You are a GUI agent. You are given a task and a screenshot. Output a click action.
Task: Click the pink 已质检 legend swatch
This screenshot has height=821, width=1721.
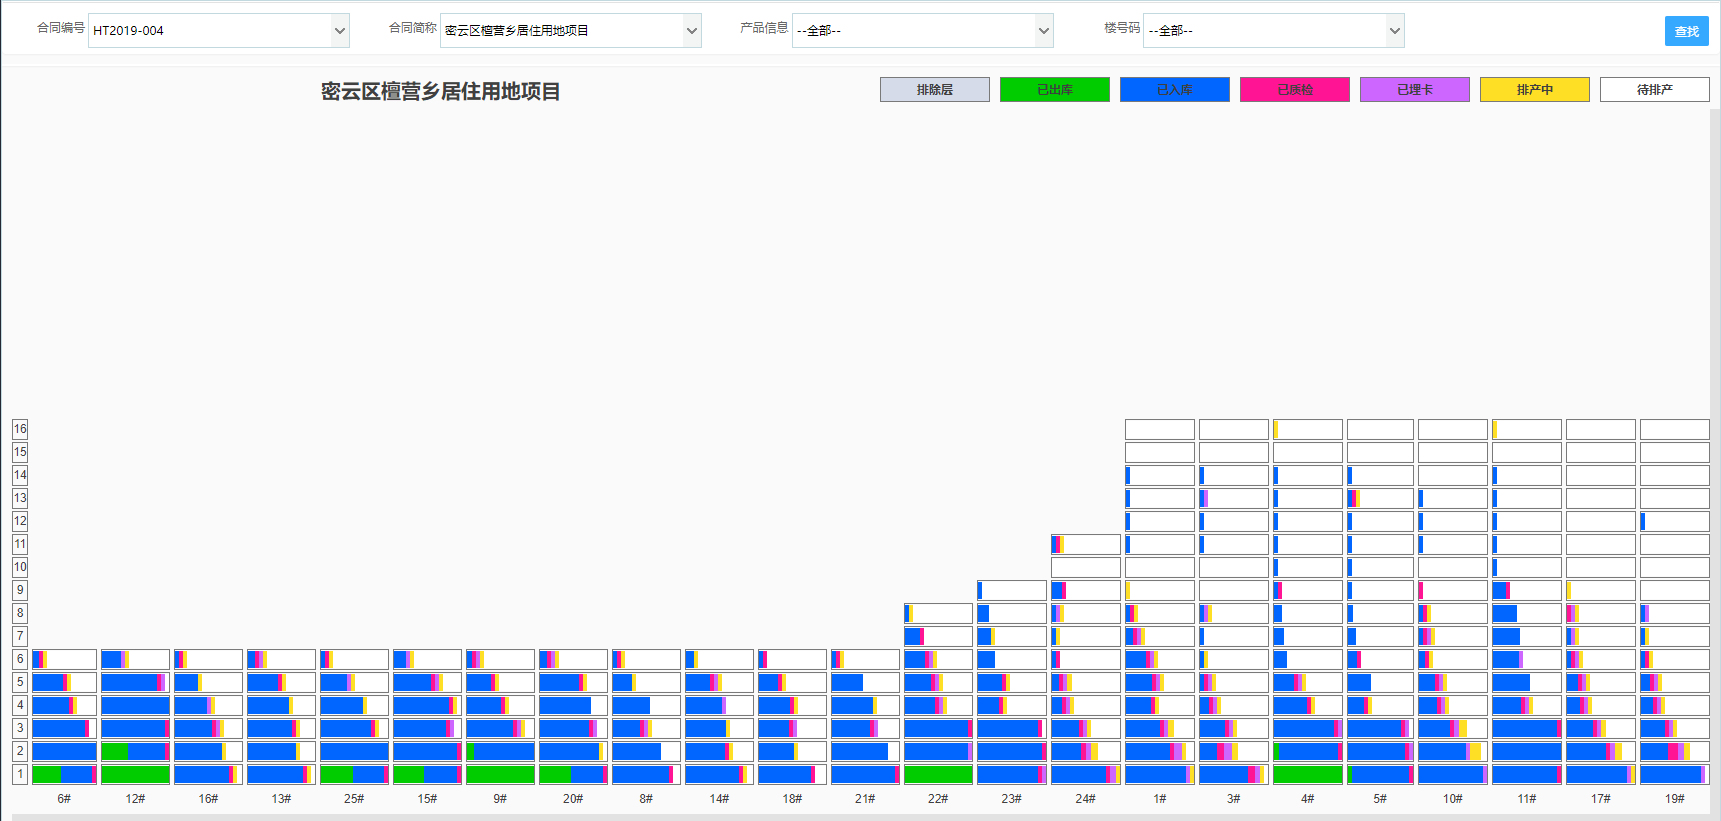[1294, 90]
